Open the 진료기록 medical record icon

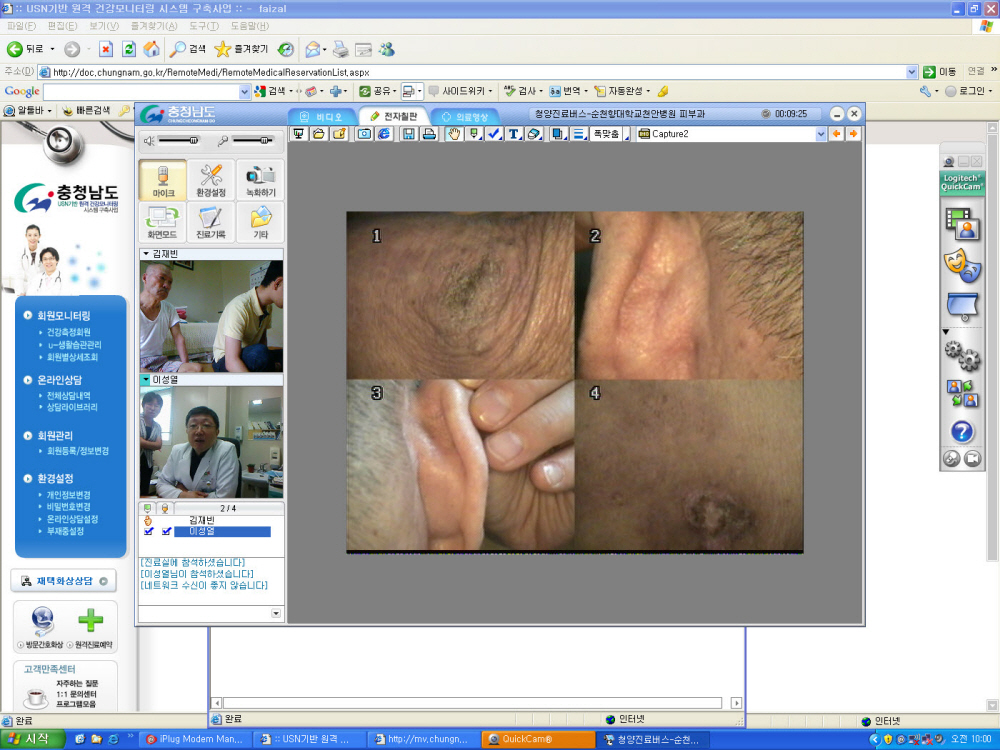pos(211,222)
